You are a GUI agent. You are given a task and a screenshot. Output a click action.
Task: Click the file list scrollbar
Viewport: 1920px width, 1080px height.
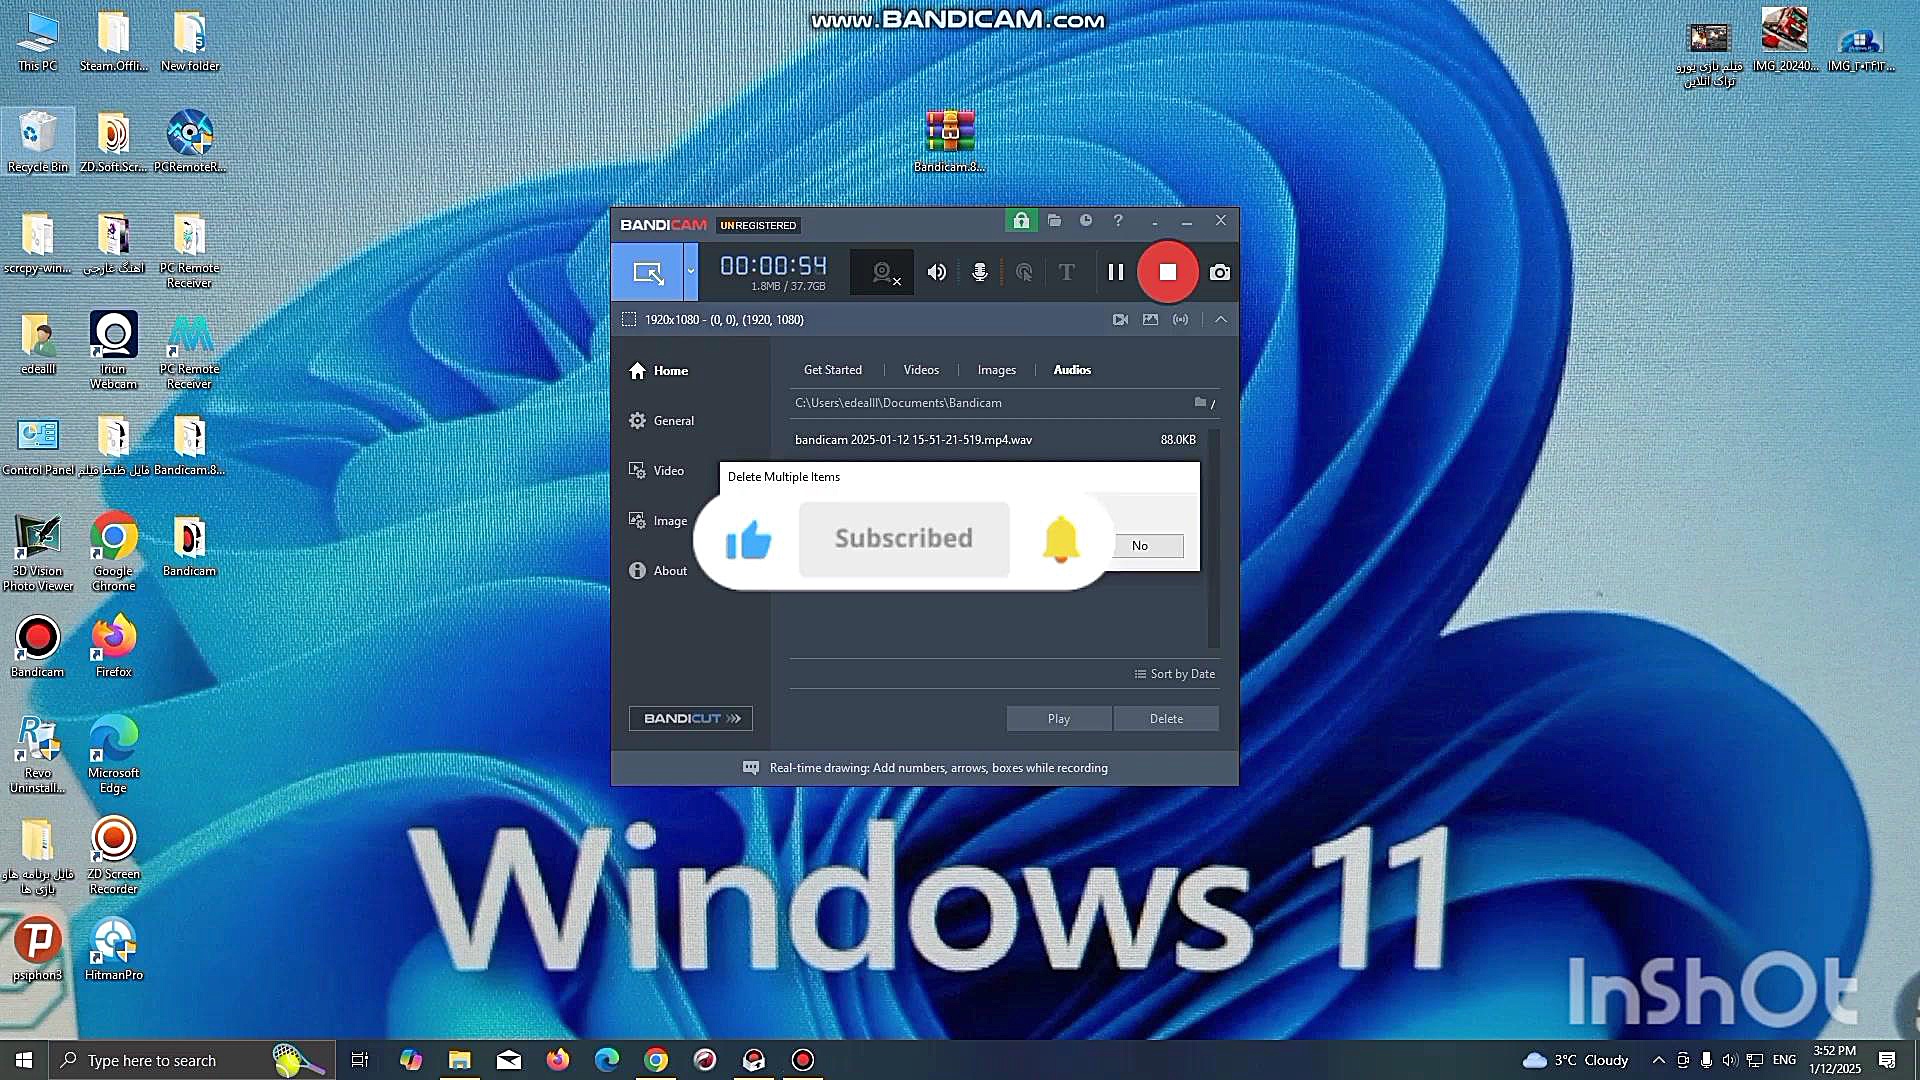pos(1214,538)
